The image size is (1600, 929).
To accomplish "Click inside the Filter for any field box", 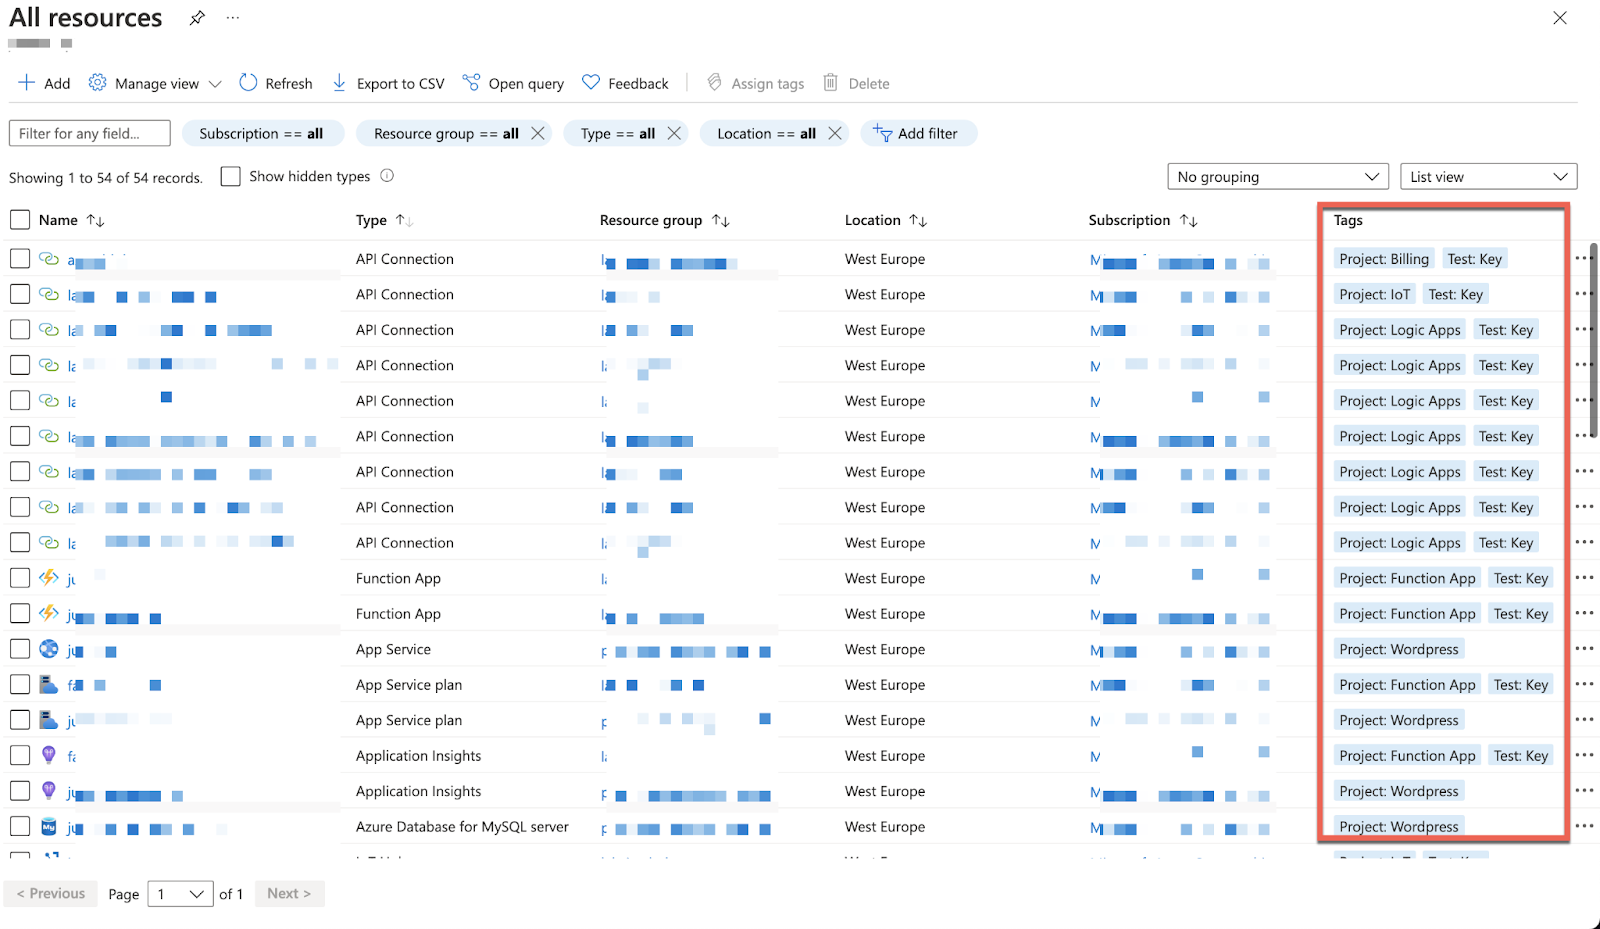I will [89, 132].
